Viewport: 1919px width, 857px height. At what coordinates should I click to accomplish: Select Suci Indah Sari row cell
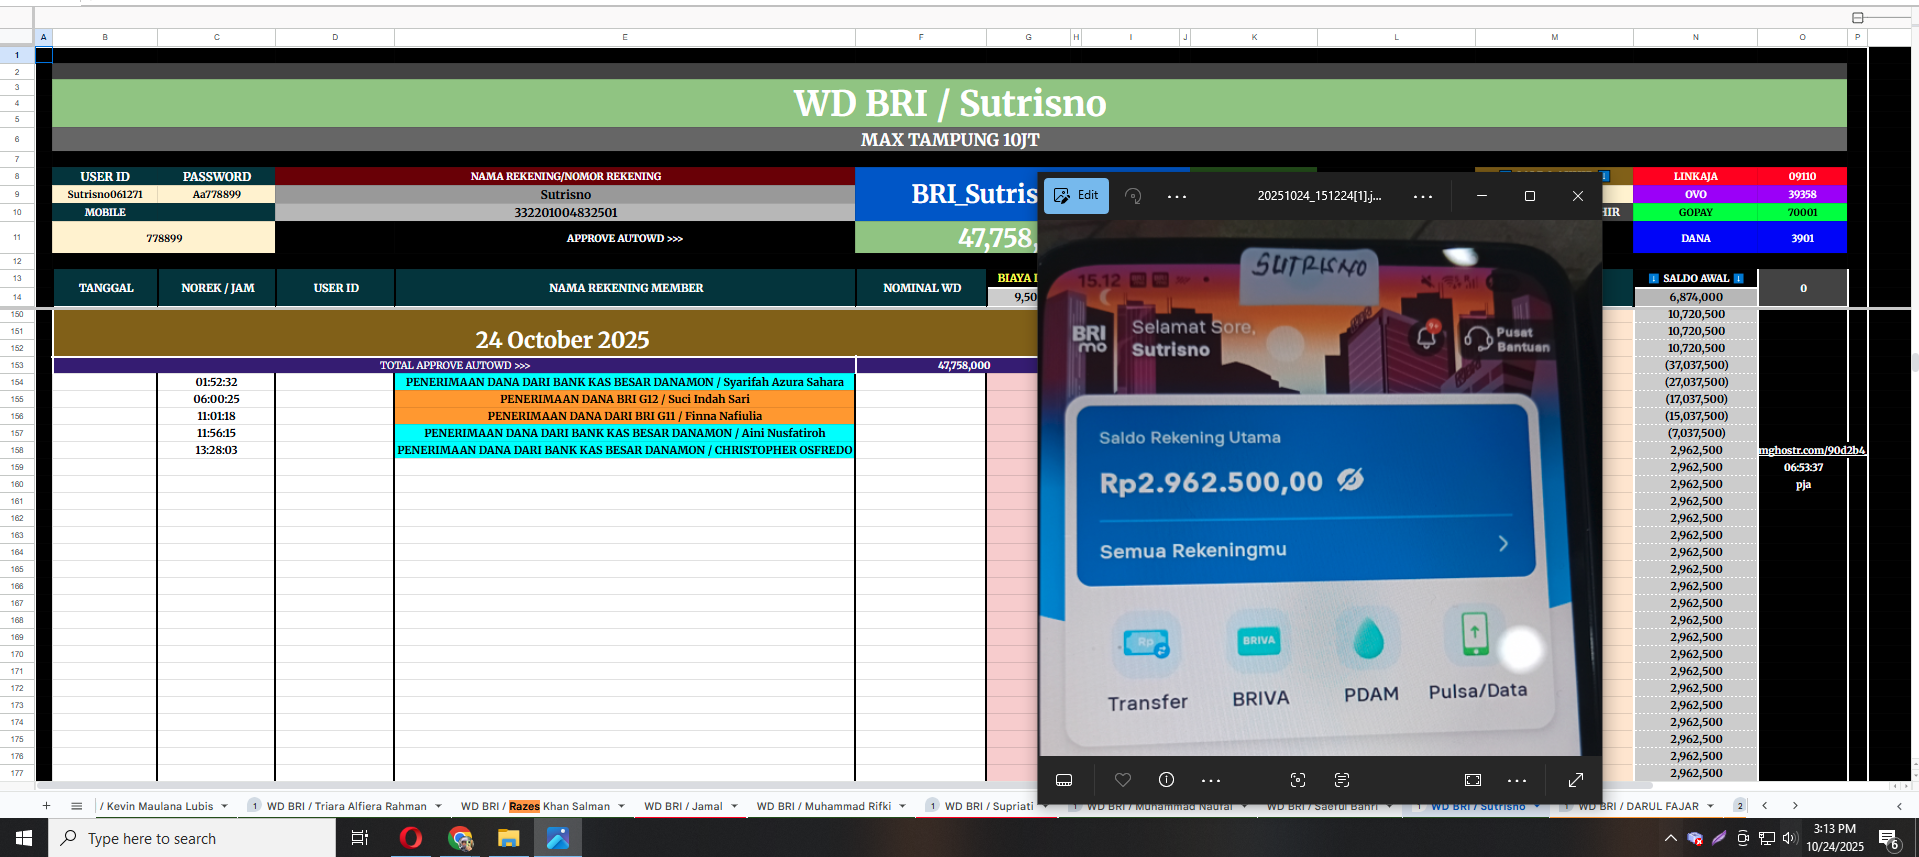[x=625, y=399]
